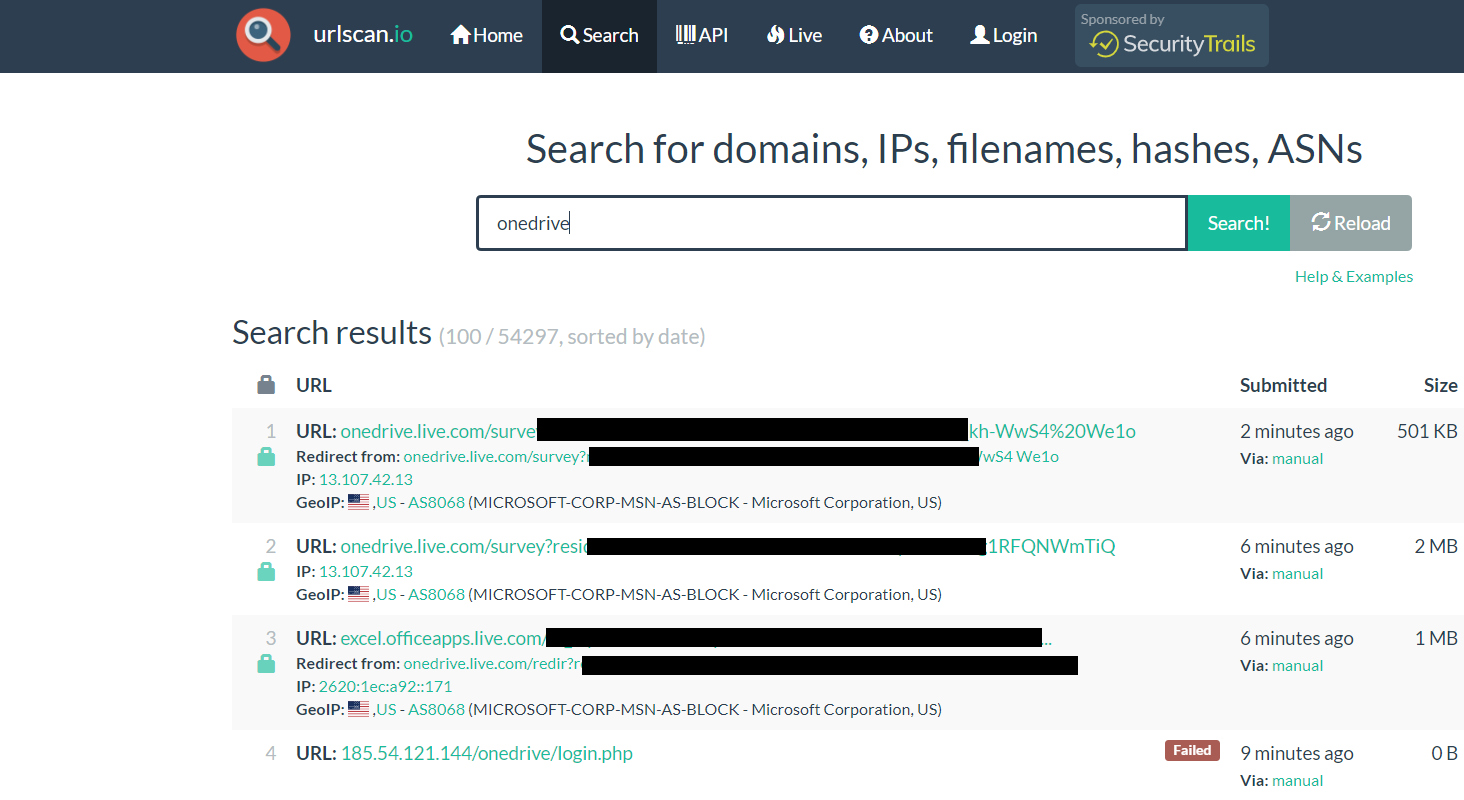Visit SecurityTrails sponsor banner
1464x800 pixels.
(1172, 36)
